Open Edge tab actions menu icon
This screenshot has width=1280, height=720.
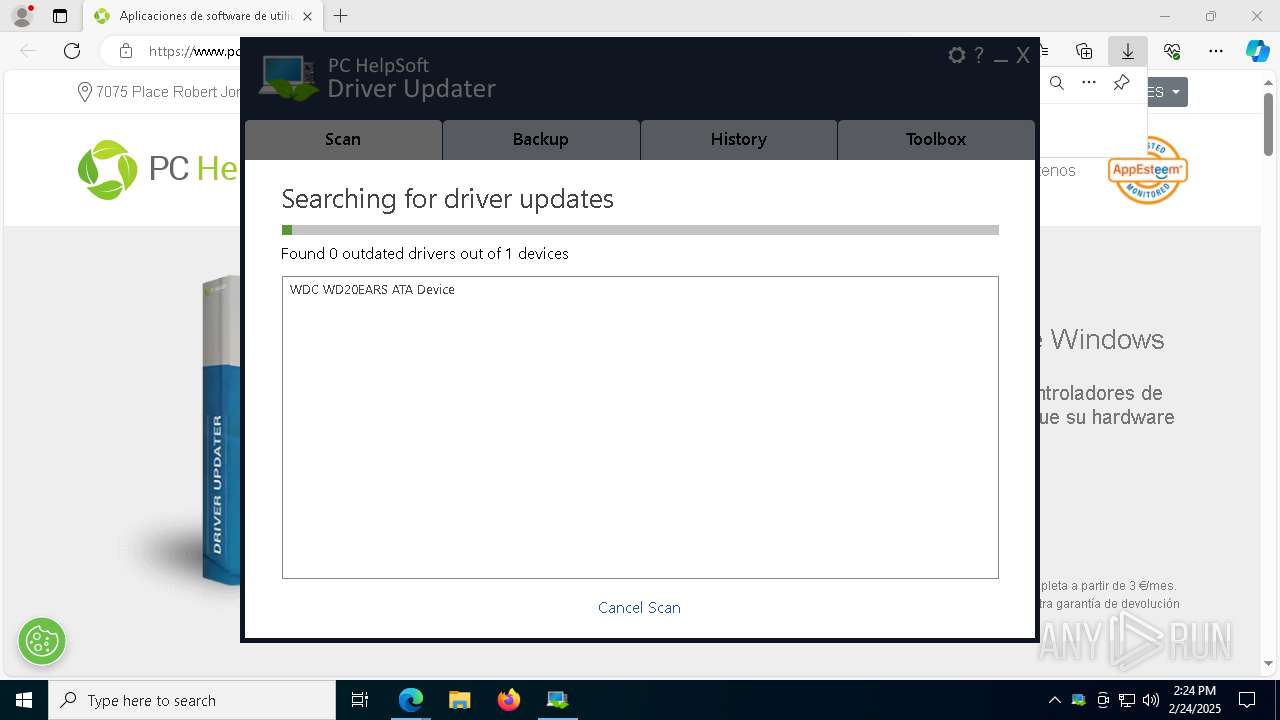tap(60, 16)
